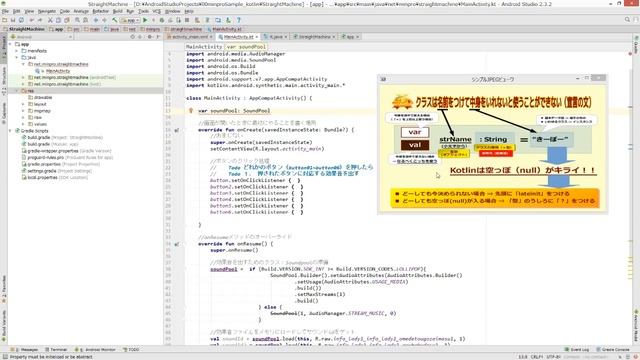Image resolution: width=640 pixels, height=360 pixels.
Task: Click the Undo toolbar icon
Action: click(31, 20)
